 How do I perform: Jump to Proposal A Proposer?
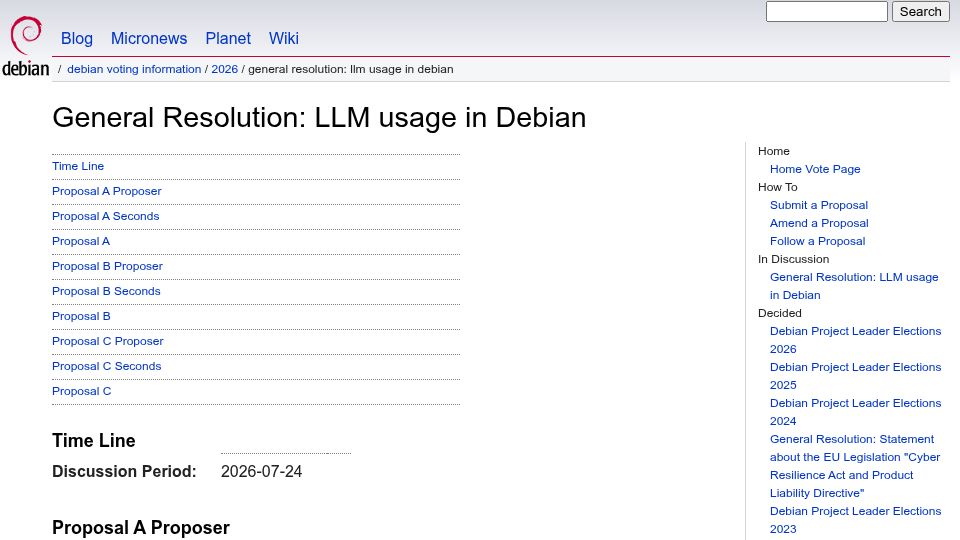click(107, 191)
